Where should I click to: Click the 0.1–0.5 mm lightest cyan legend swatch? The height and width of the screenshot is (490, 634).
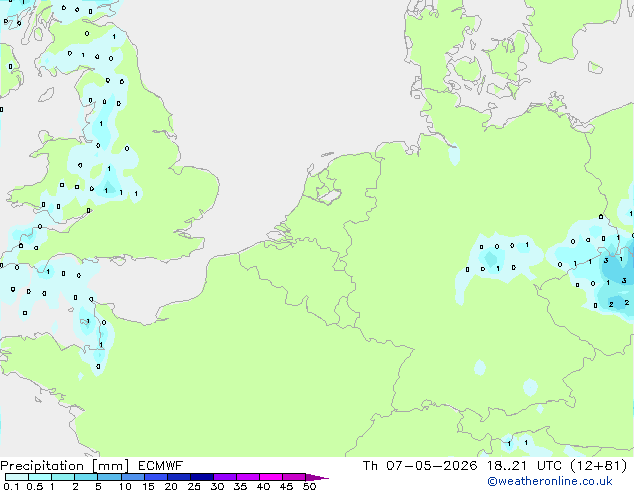pos(17,477)
